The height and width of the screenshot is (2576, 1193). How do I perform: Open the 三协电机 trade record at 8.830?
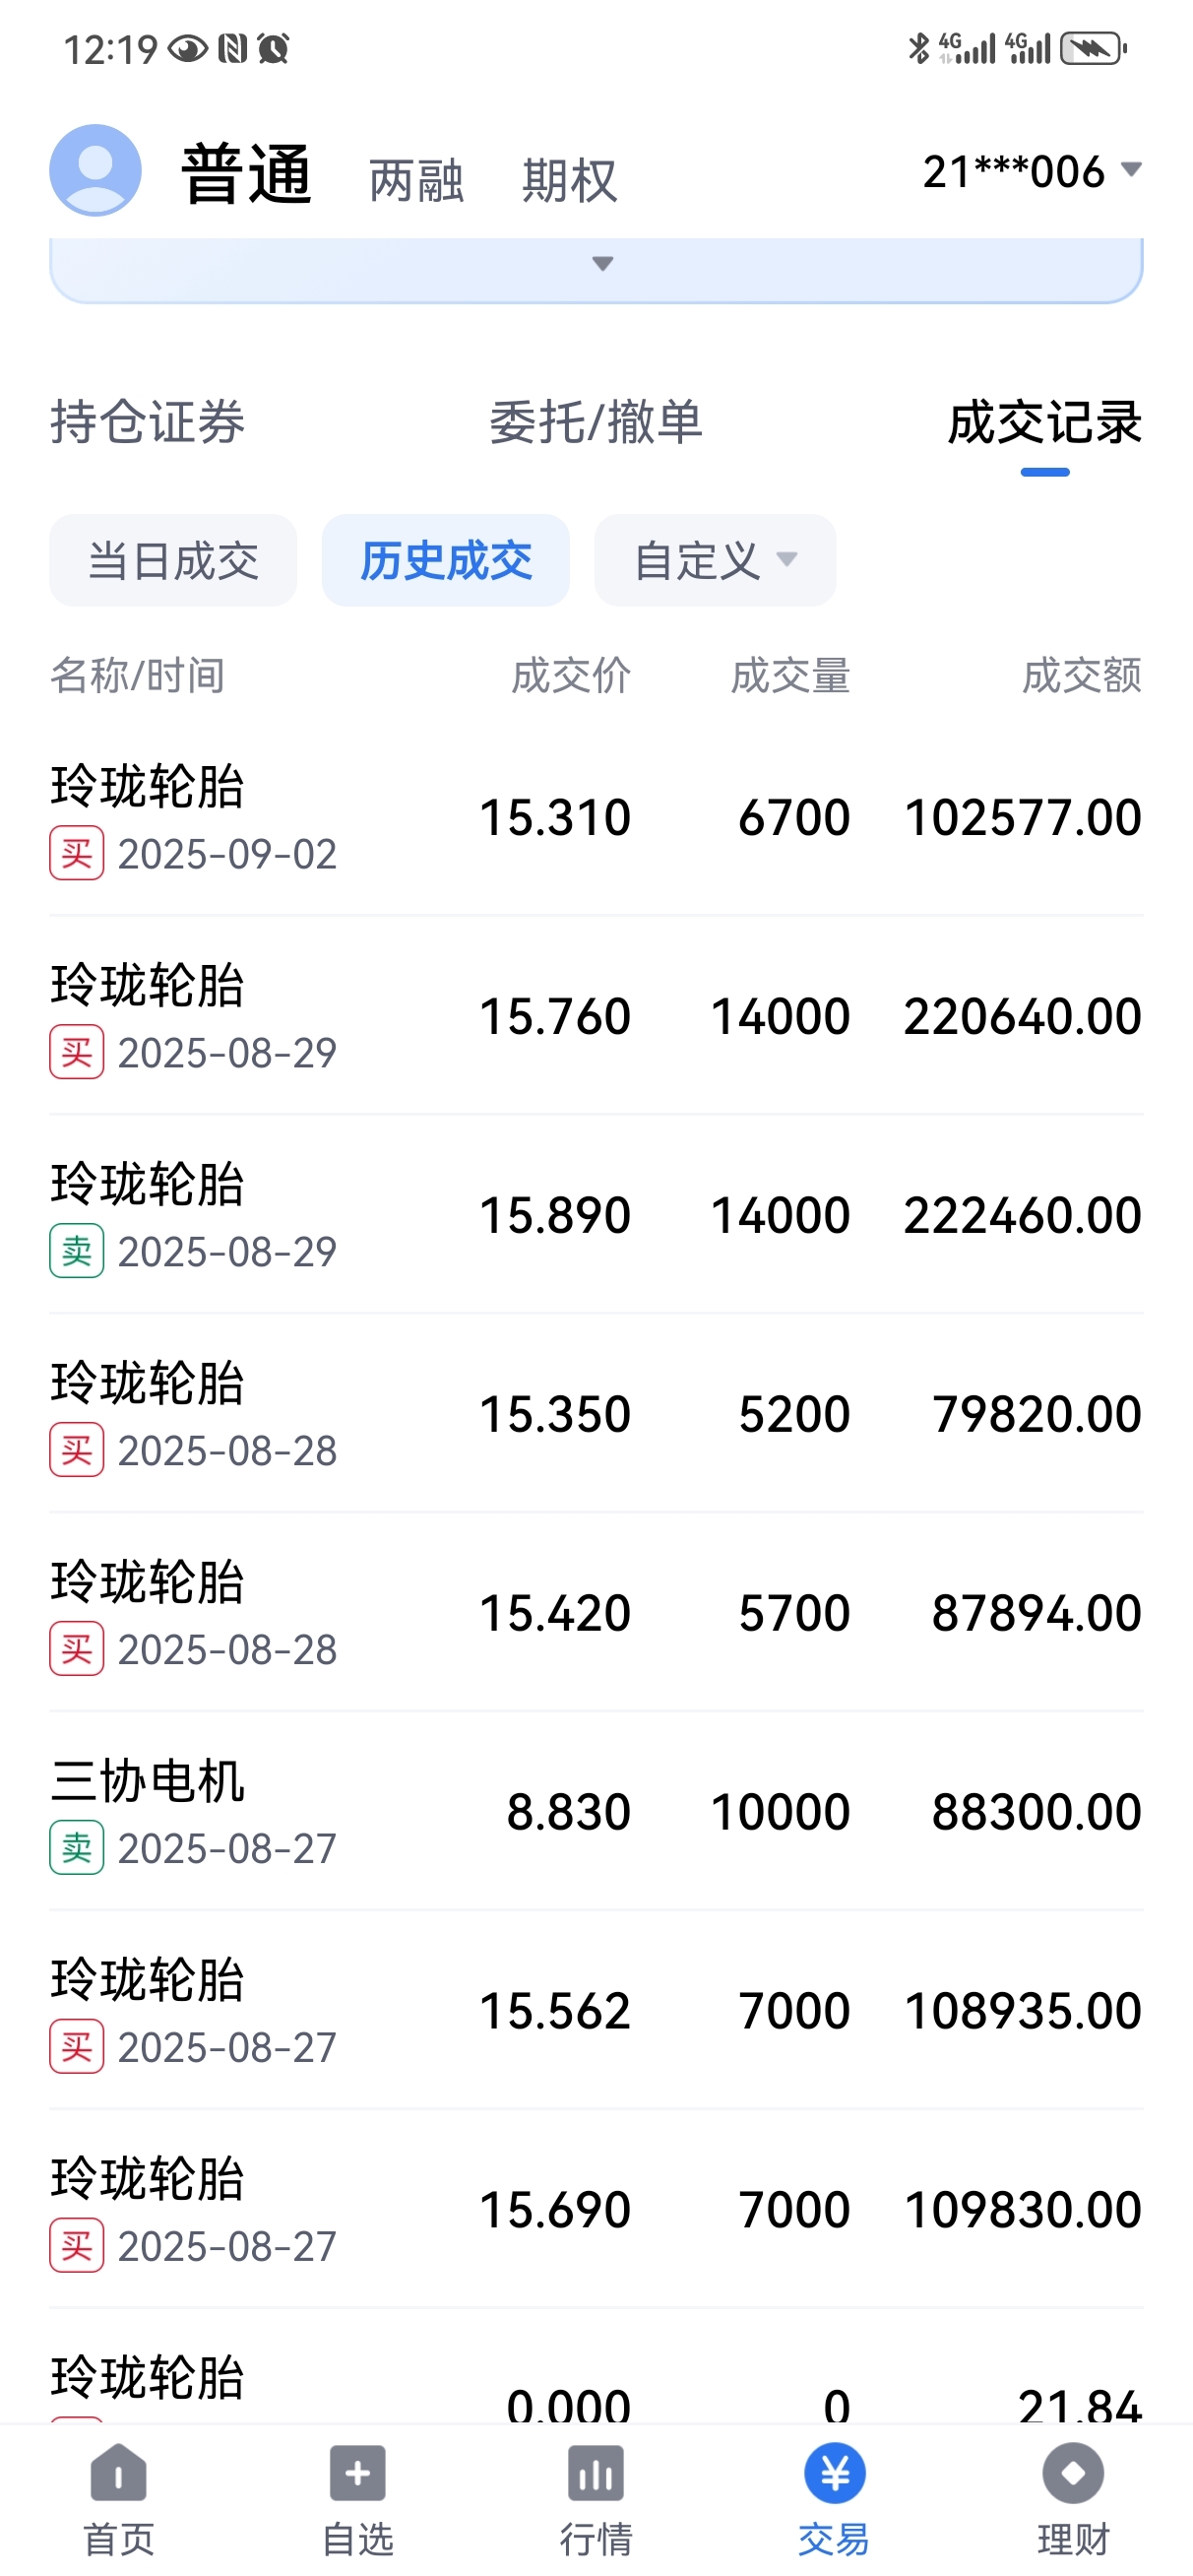596,1811
